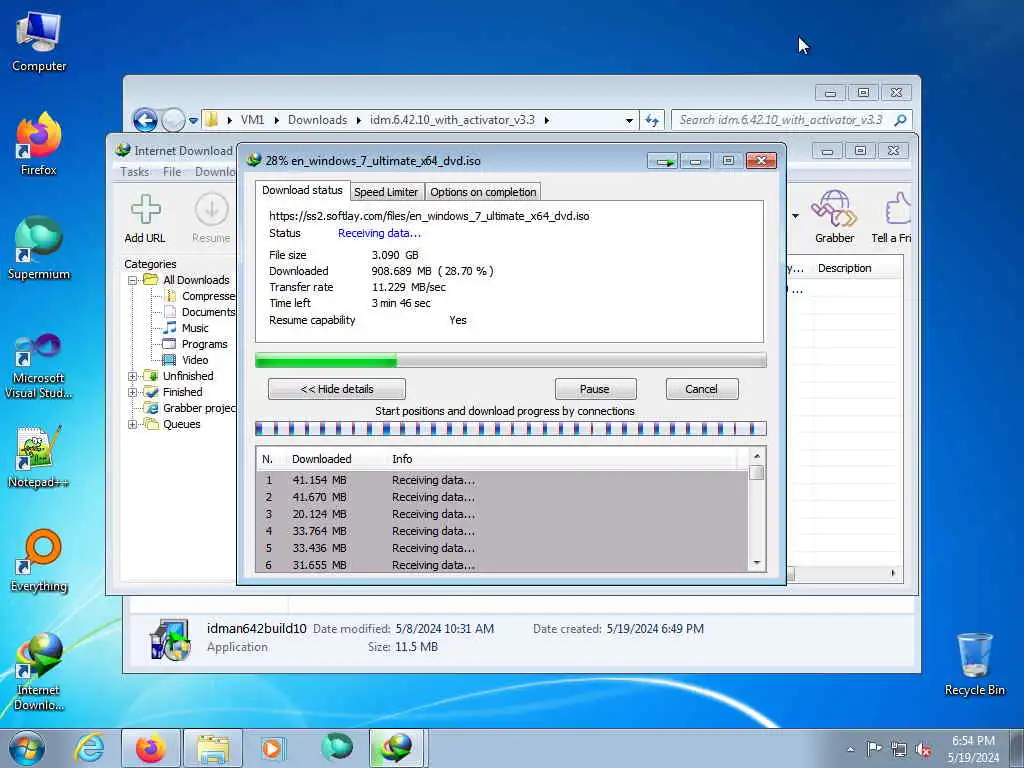The height and width of the screenshot is (768, 1024).
Task: Open Supermium desktop shortcut
Action: [x=39, y=248]
